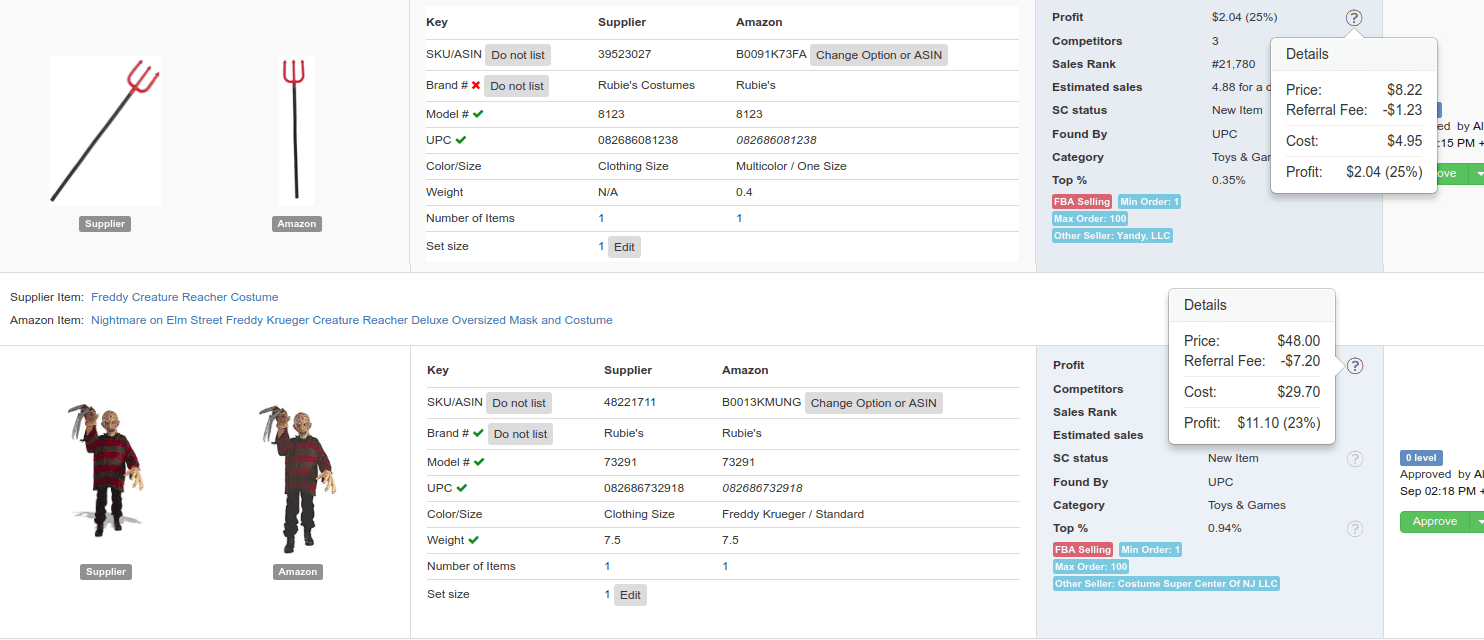The image size is (1484, 640).
Task: Click the FBA Selling tag in the pitchfork panel
Action: pos(1083,202)
